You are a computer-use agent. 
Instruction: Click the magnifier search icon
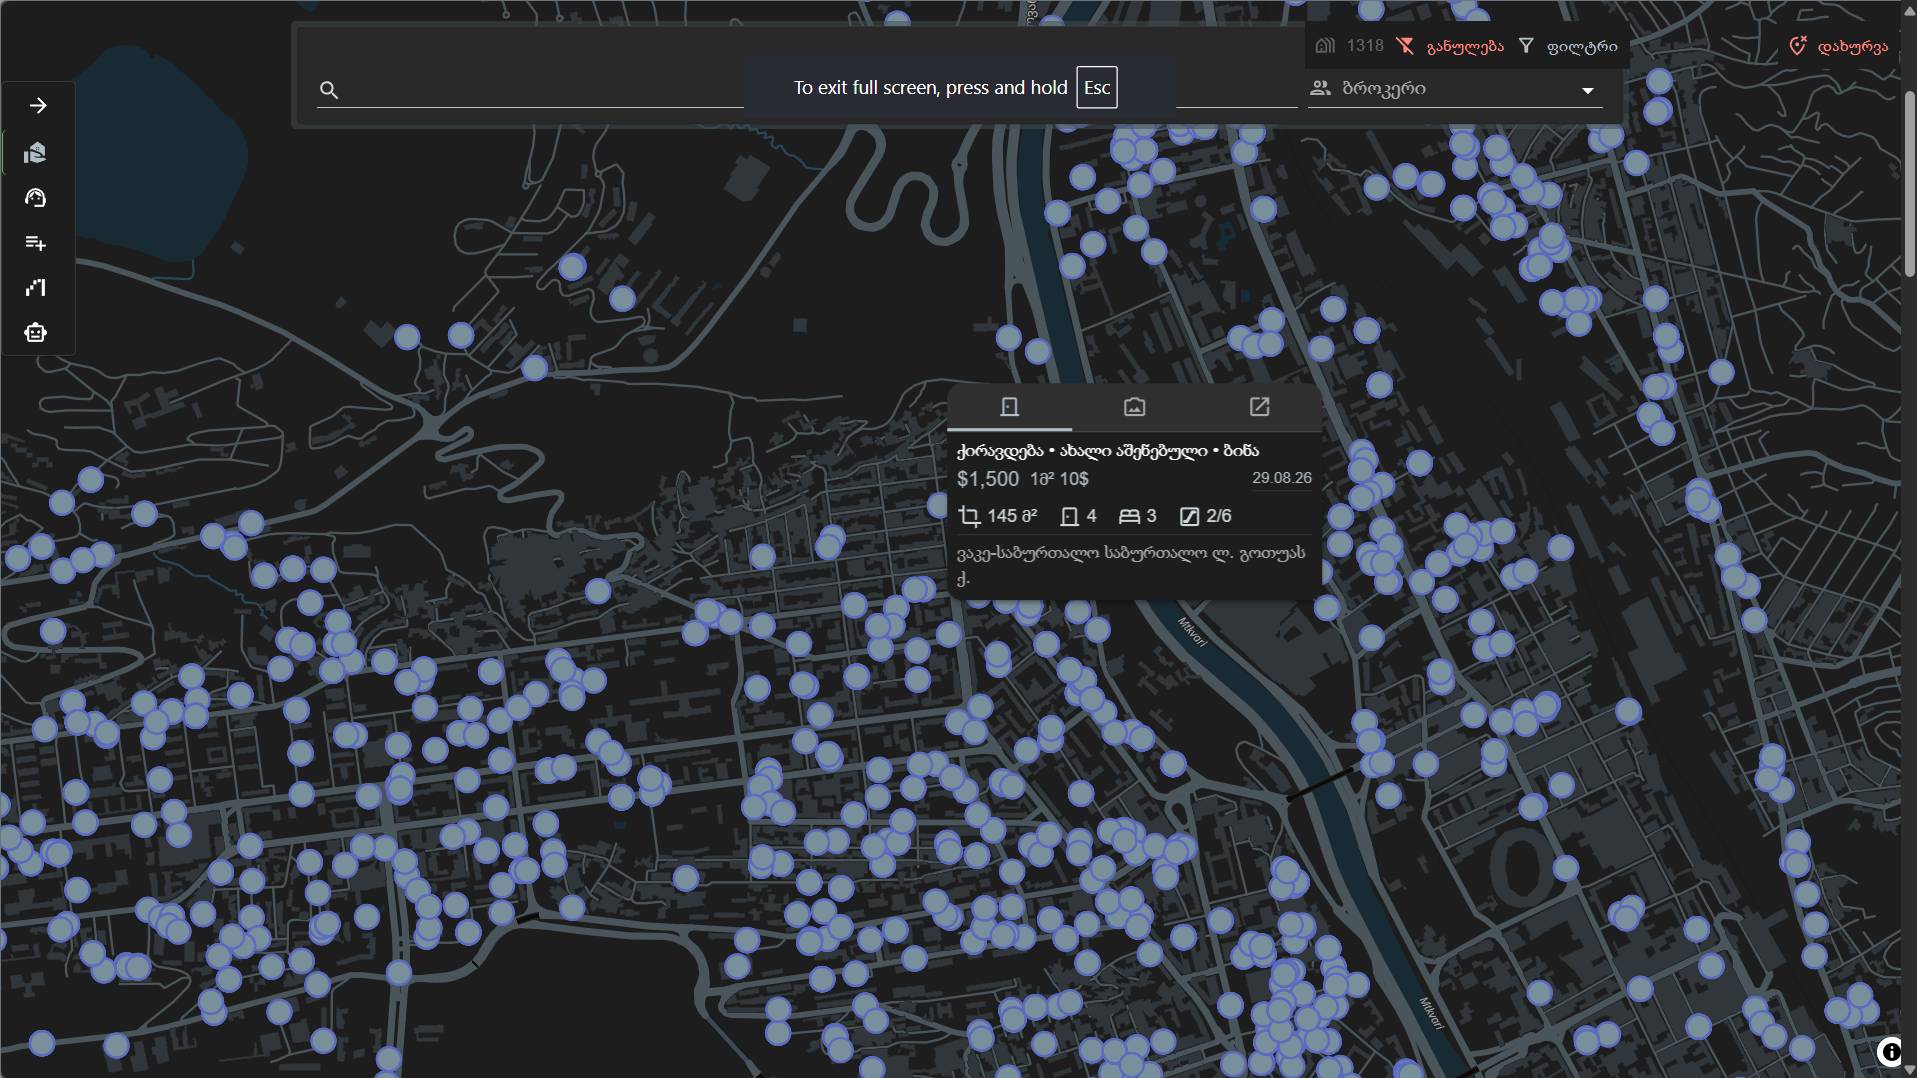329,91
